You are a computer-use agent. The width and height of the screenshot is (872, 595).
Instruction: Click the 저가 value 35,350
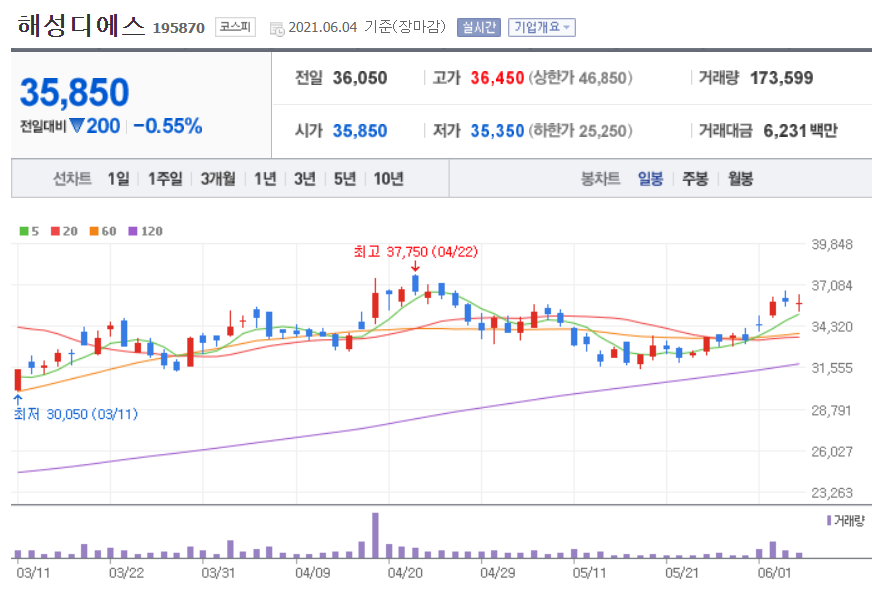pyautogui.click(x=497, y=131)
